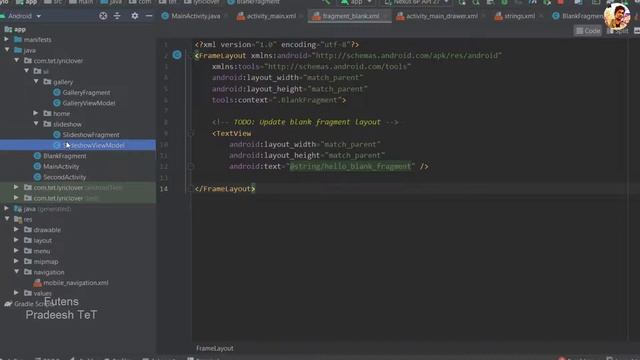Open BlankFragment class in tree
Viewport: 640px width, 360px height.
click(64, 156)
